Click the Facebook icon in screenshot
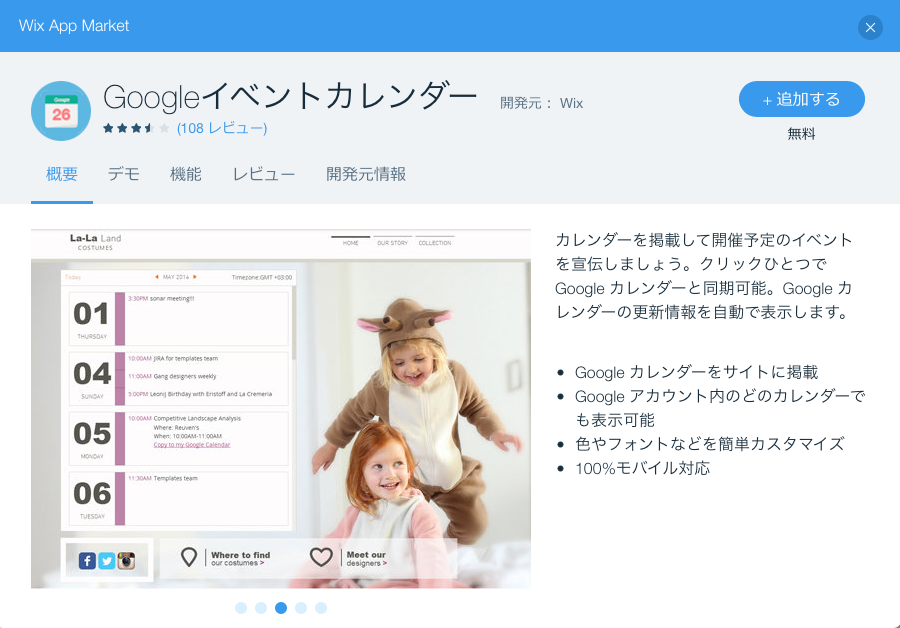This screenshot has width=900, height=628. [x=87, y=561]
